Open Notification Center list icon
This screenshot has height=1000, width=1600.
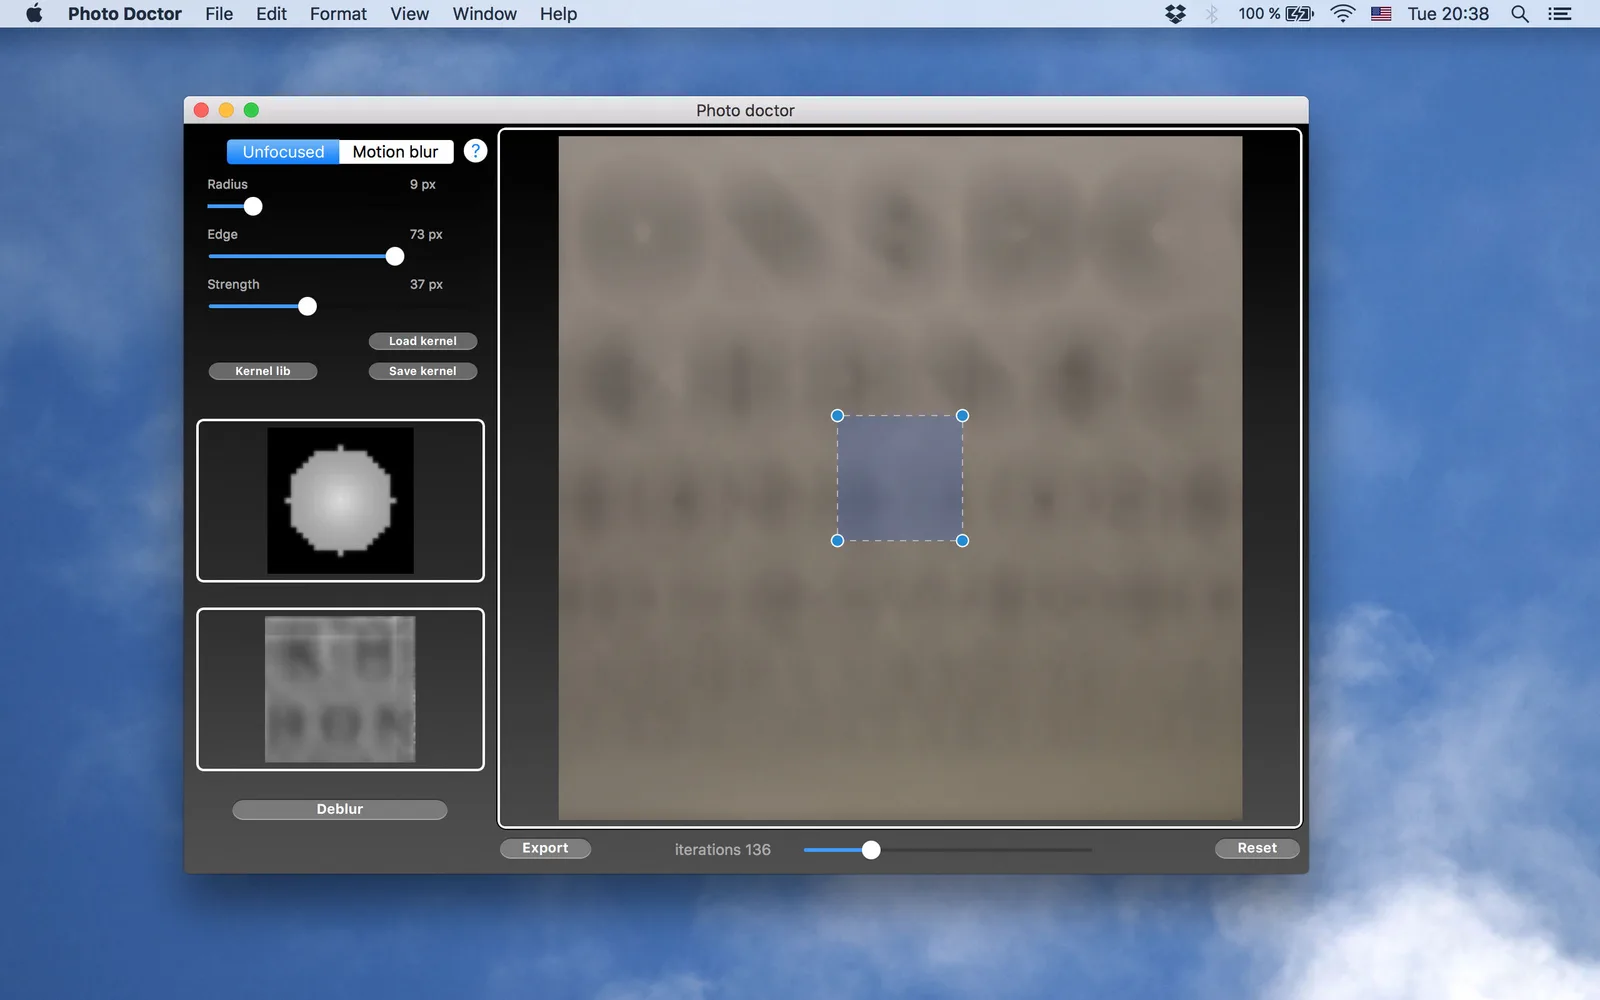pyautogui.click(x=1559, y=13)
